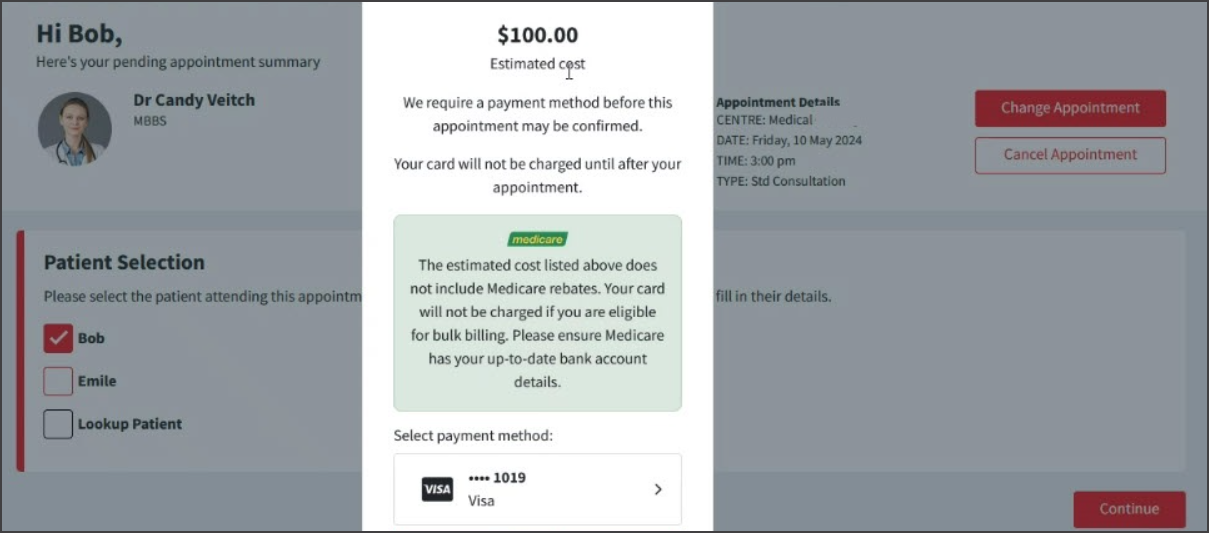The image size is (1209, 533).
Task: Click the Bob patient name label
Action: tap(91, 338)
